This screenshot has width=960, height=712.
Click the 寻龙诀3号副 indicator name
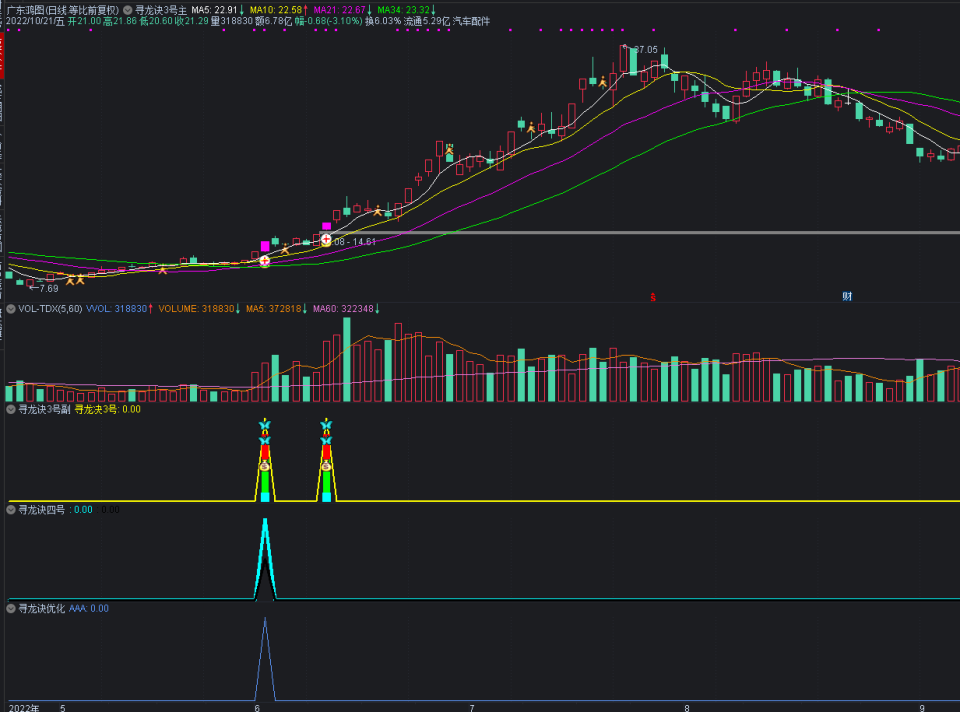pos(45,409)
